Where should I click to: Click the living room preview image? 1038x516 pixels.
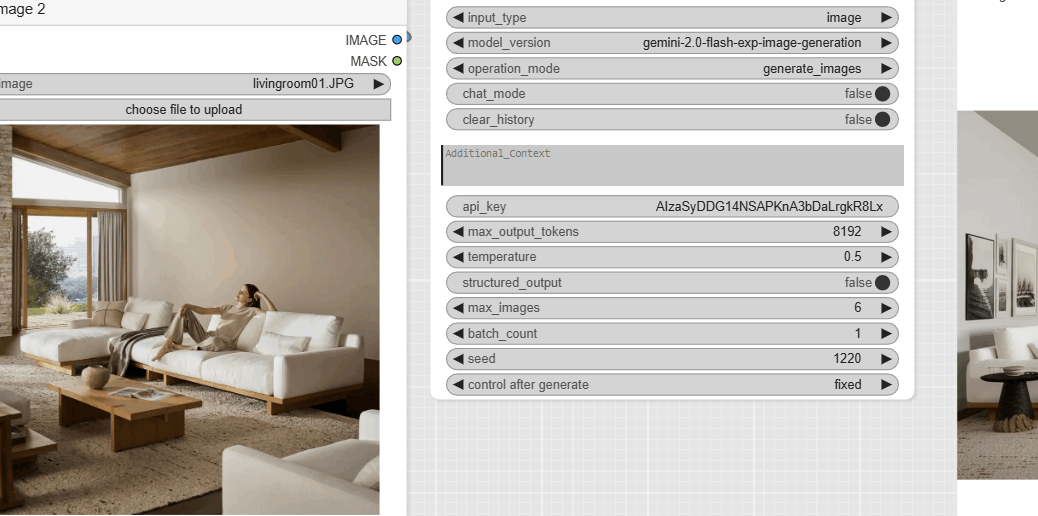coord(189,320)
